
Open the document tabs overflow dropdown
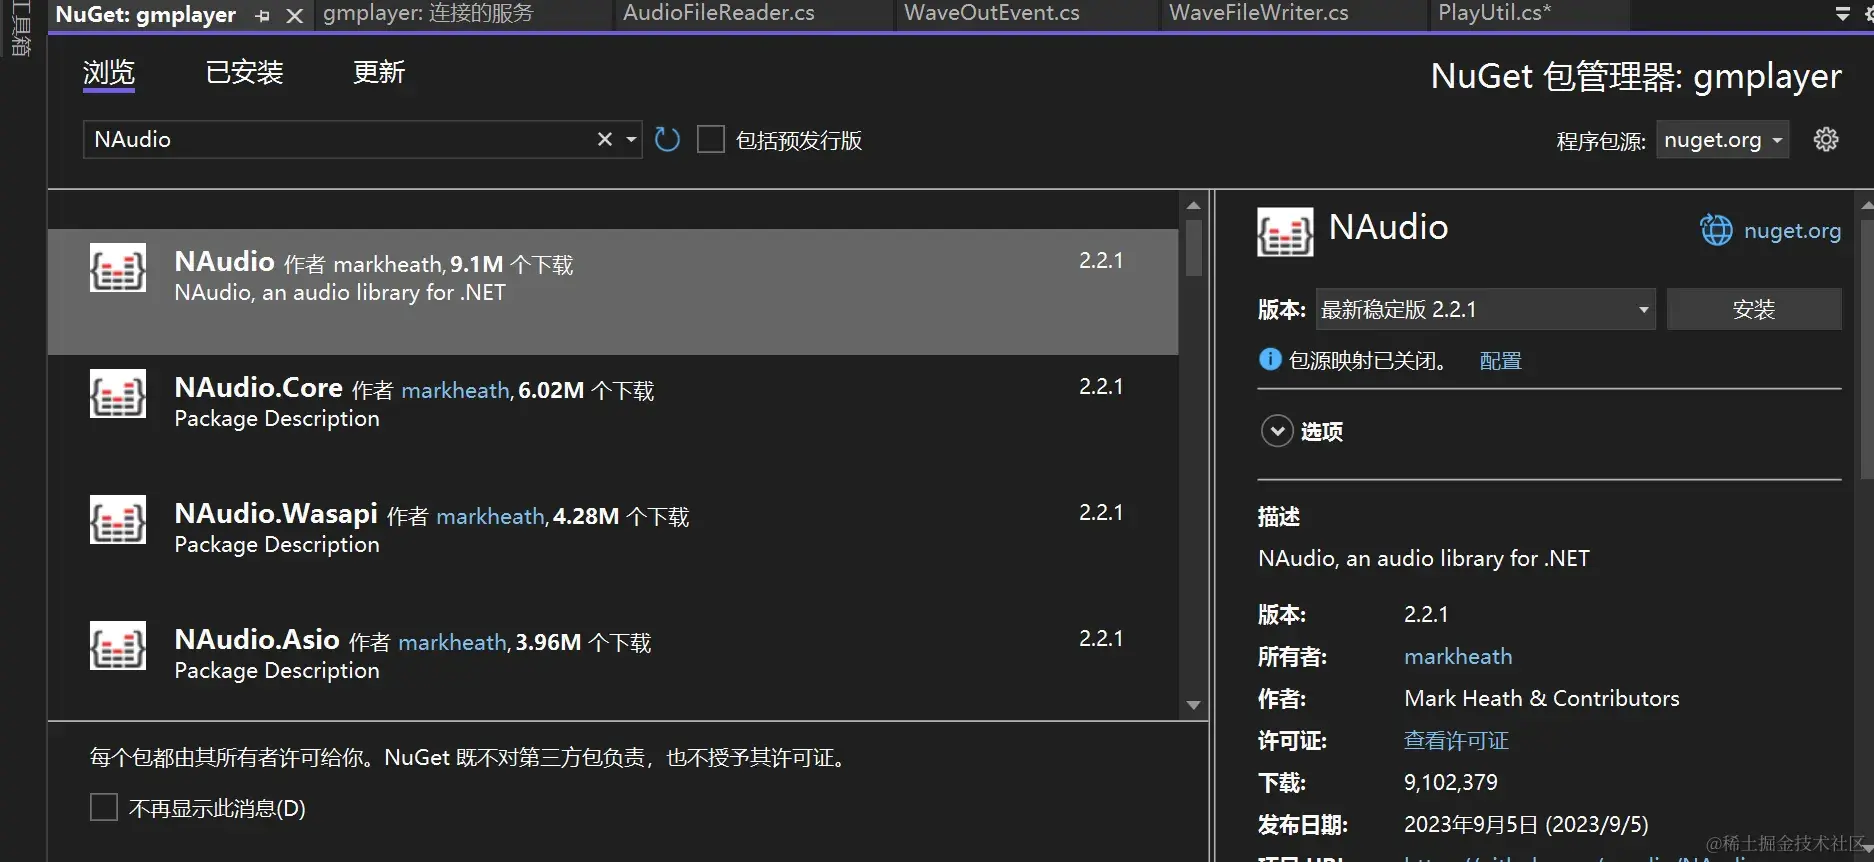(x=1842, y=14)
